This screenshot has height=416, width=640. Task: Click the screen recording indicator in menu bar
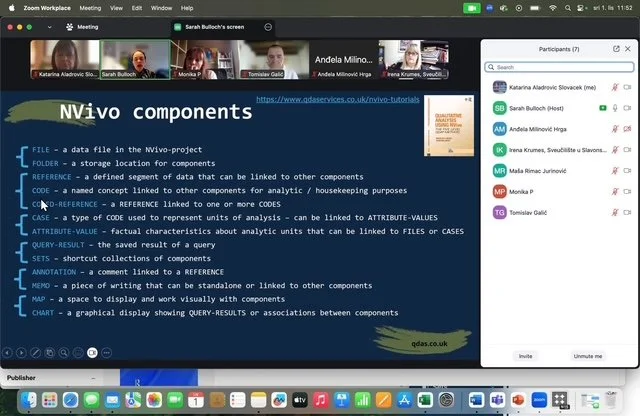coord(519,8)
